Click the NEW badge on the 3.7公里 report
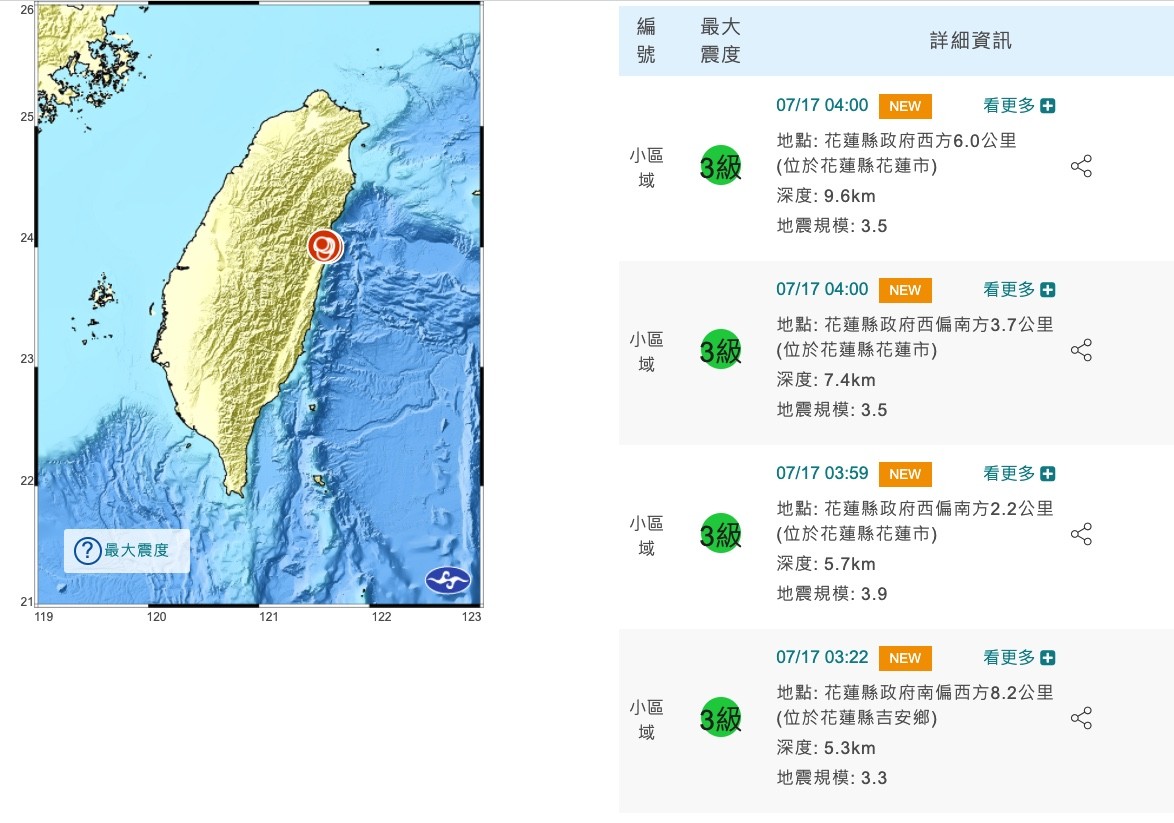The width and height of the screenshot is (1174, 823). tap(905, 291)
